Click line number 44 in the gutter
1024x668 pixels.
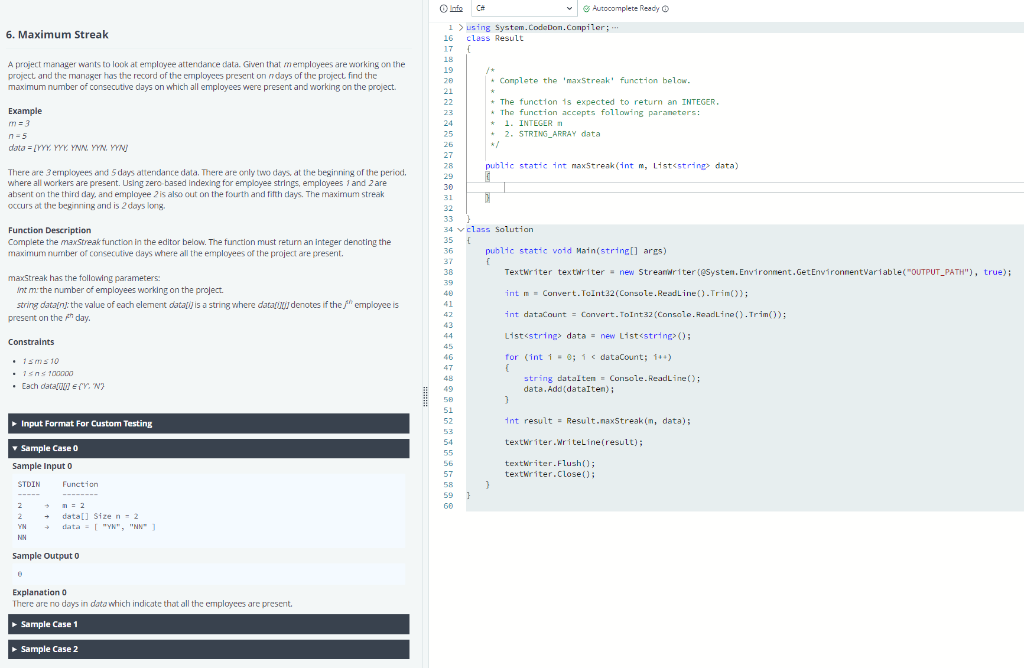pyautogui.click(x=448, y=336)
